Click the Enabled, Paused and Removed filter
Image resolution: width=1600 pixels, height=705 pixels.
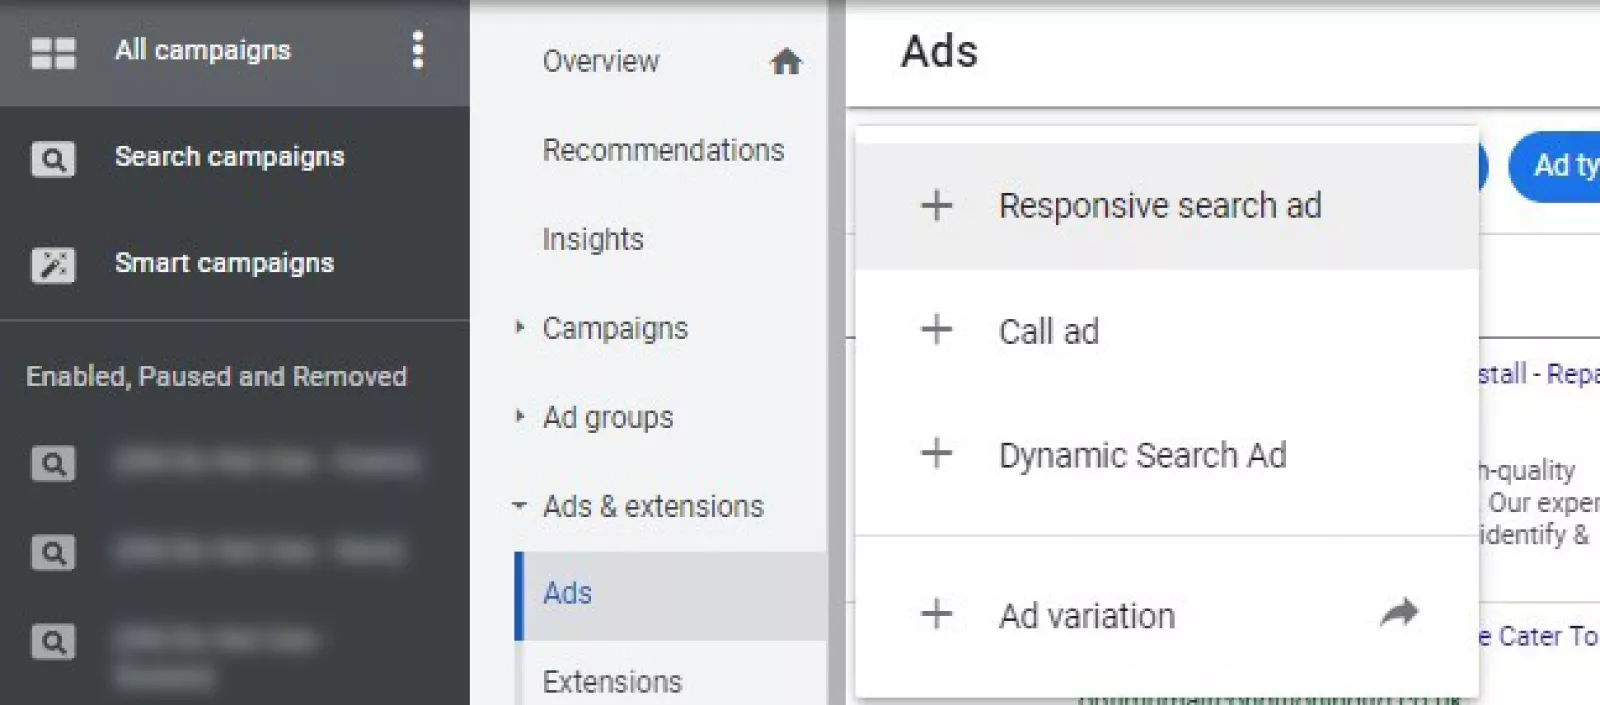click(216, 377)
